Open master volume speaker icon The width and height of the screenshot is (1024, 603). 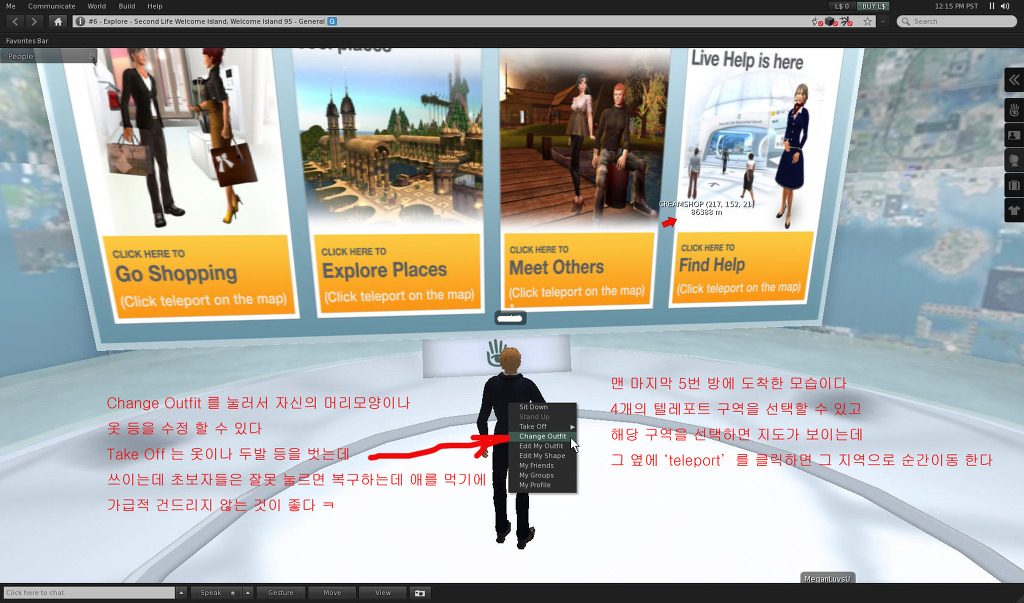point(1006,6)
